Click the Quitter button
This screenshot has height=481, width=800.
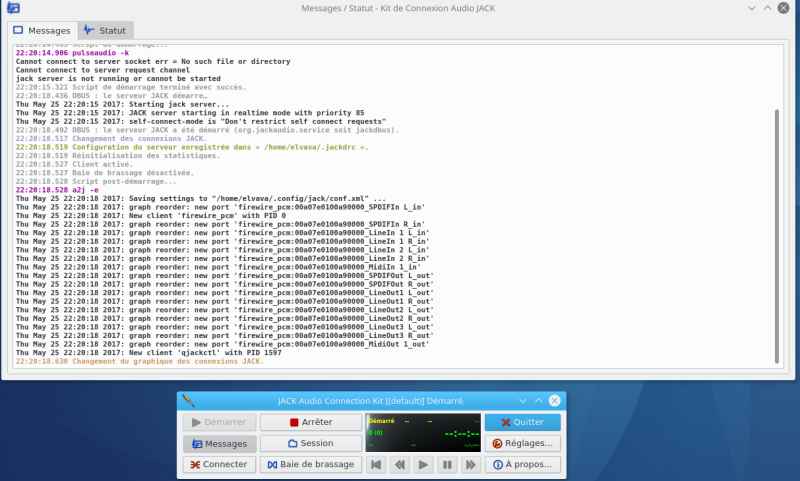[522, 422]
